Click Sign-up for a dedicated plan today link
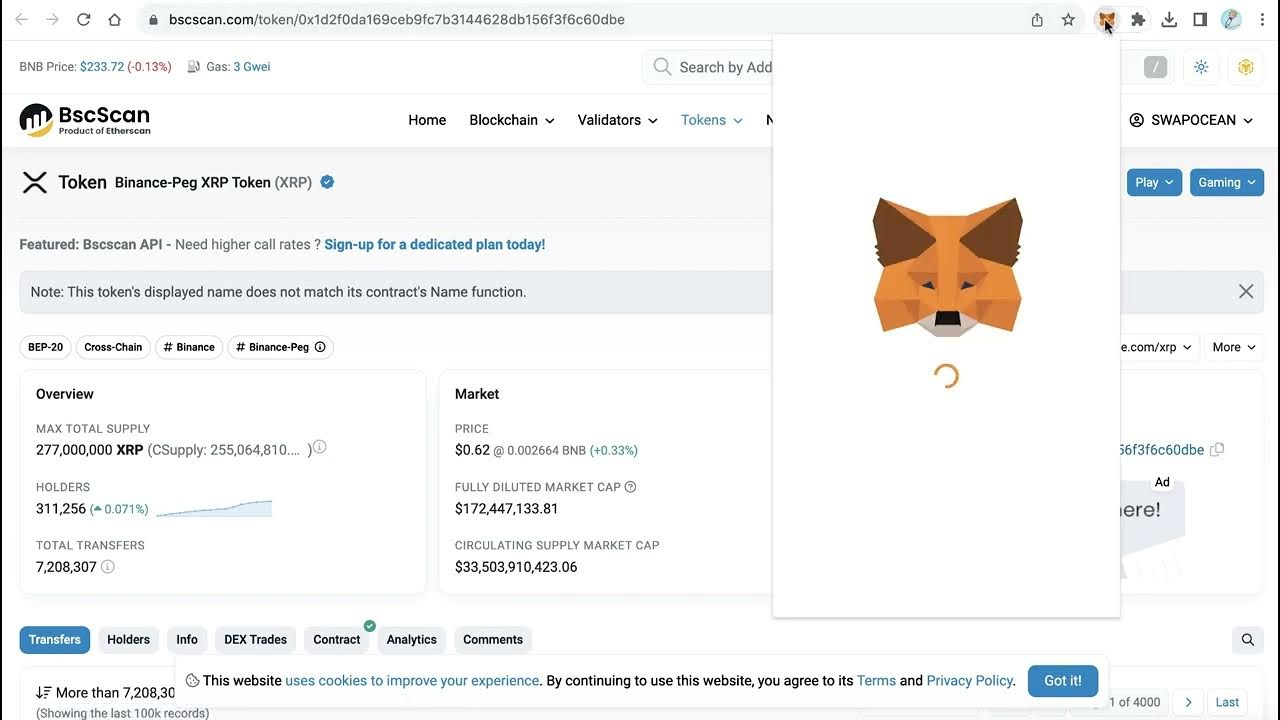 click(435, 244)
